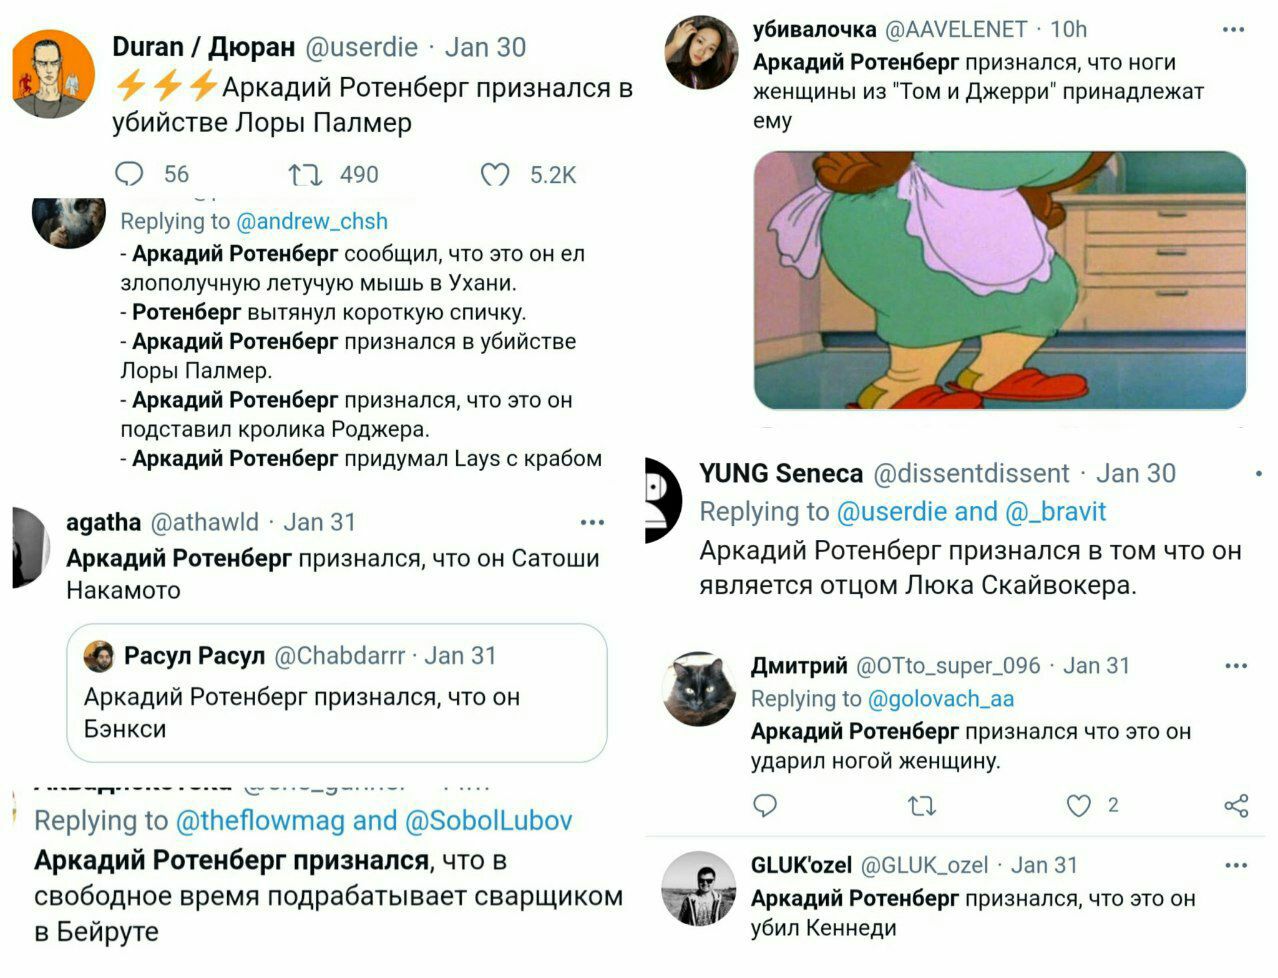Open reply composer on Дмитрий's tweet
This screenshot has width=1278, height=978.
765,805
